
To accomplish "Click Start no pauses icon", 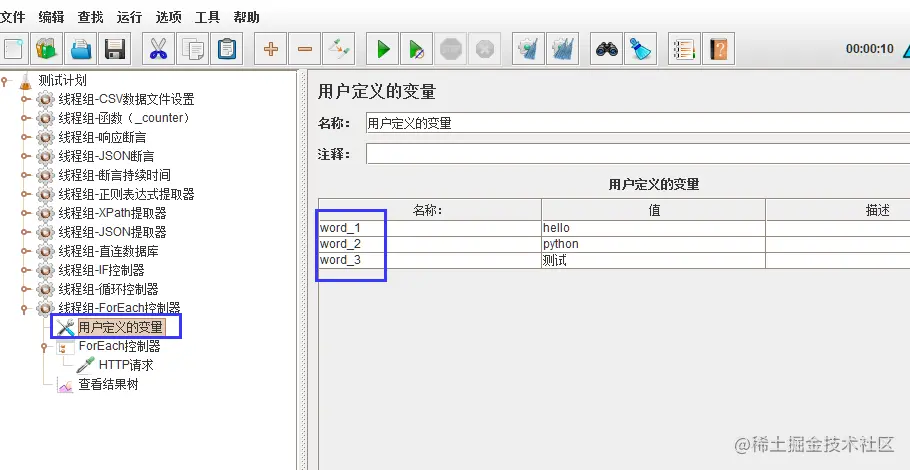I will (x=417, y=49).
